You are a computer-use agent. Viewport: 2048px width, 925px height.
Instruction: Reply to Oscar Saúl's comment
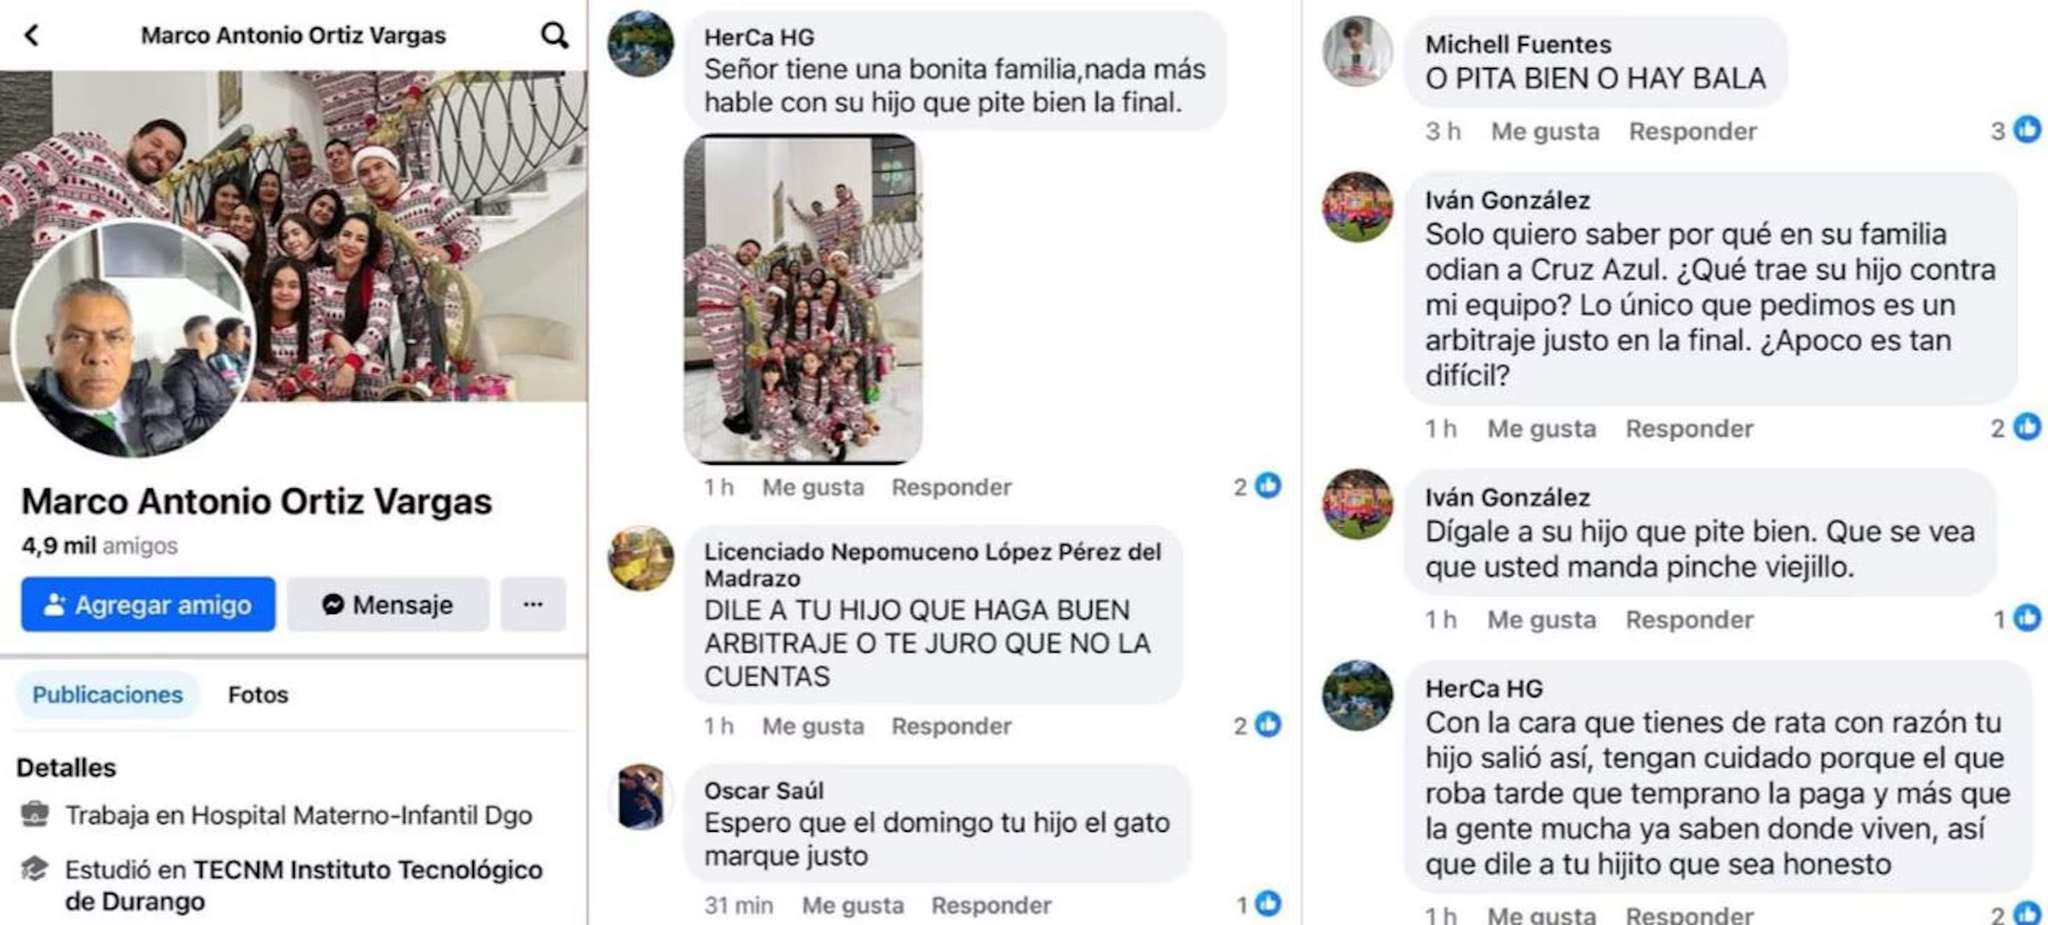991,905
